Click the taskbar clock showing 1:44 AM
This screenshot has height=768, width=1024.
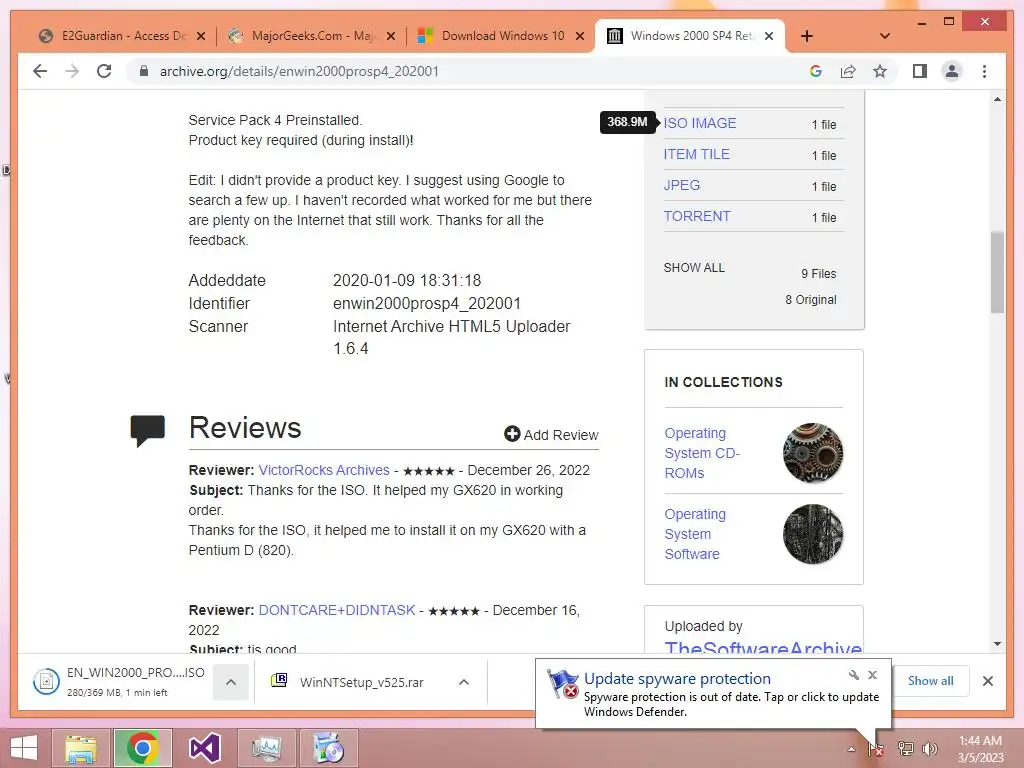980,749
